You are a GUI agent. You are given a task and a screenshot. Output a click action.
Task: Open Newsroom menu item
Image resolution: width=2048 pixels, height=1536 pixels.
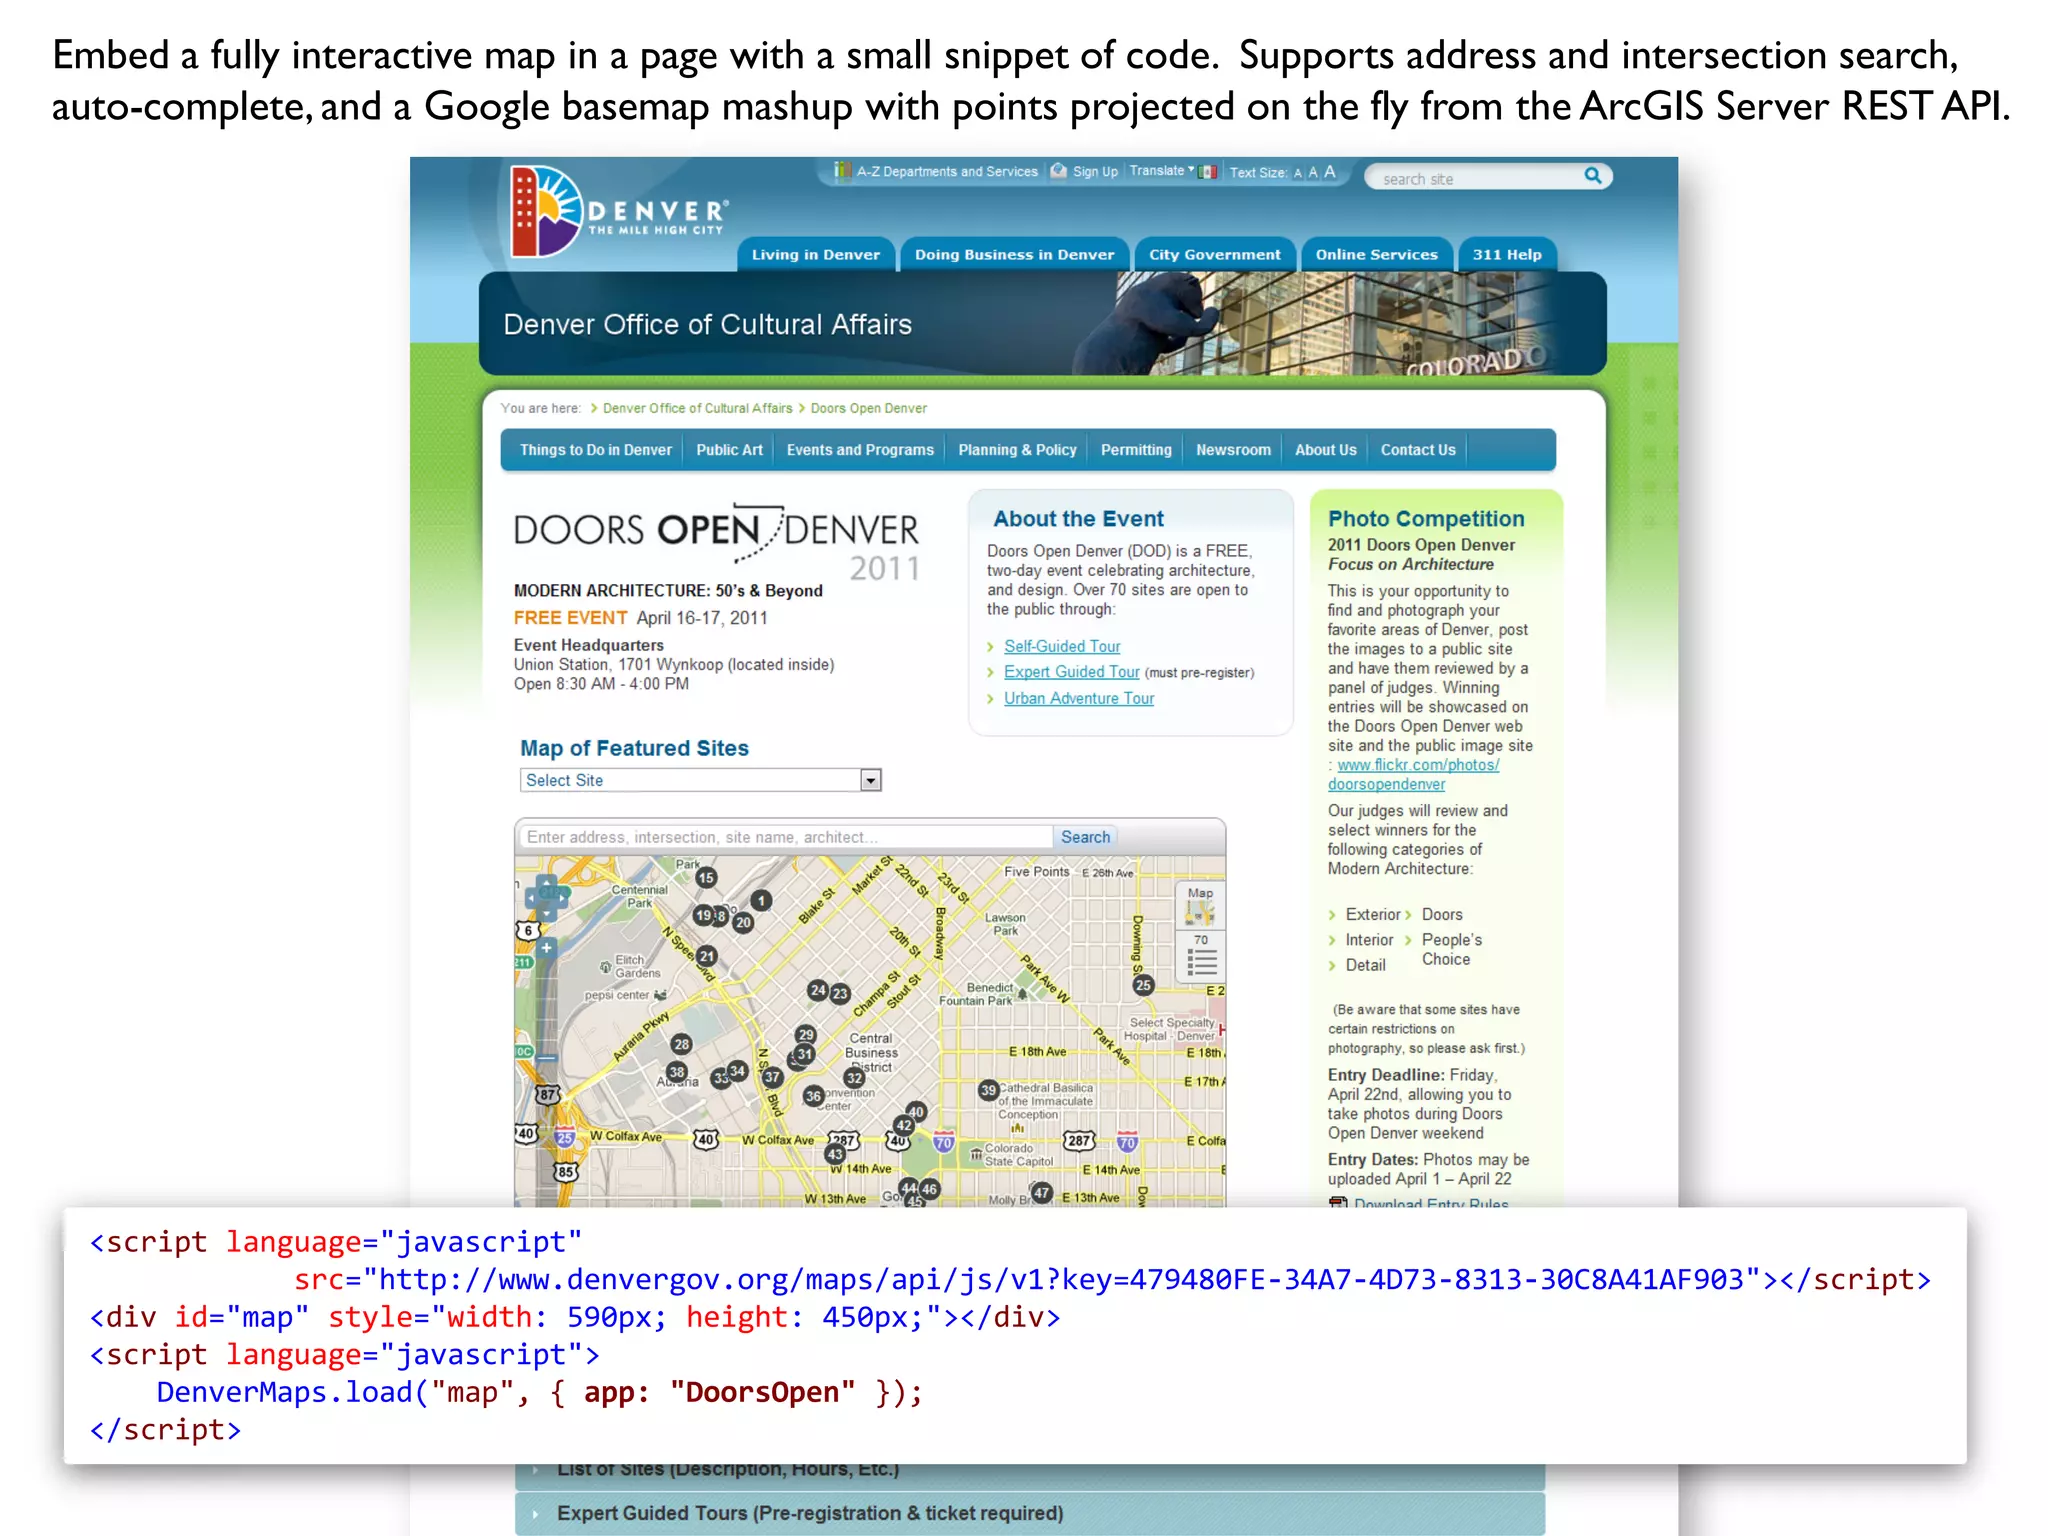click(1233, 450)
